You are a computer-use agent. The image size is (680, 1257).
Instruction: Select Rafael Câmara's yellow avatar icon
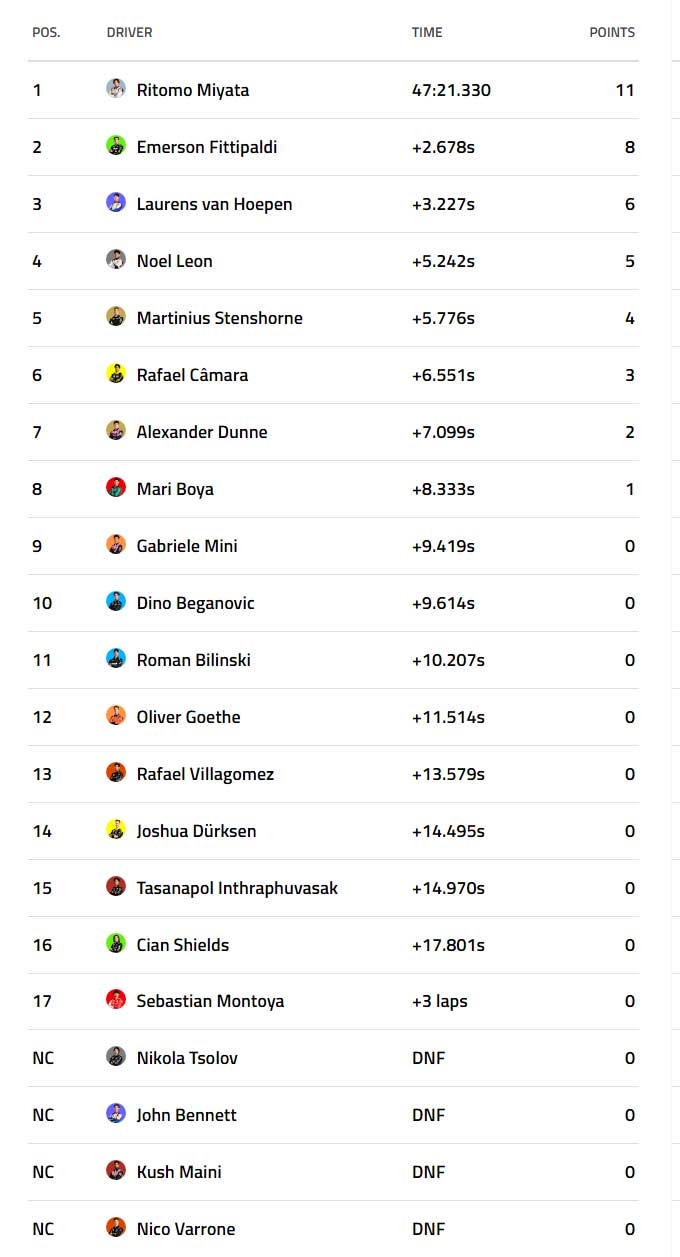[x=116, y=373]
